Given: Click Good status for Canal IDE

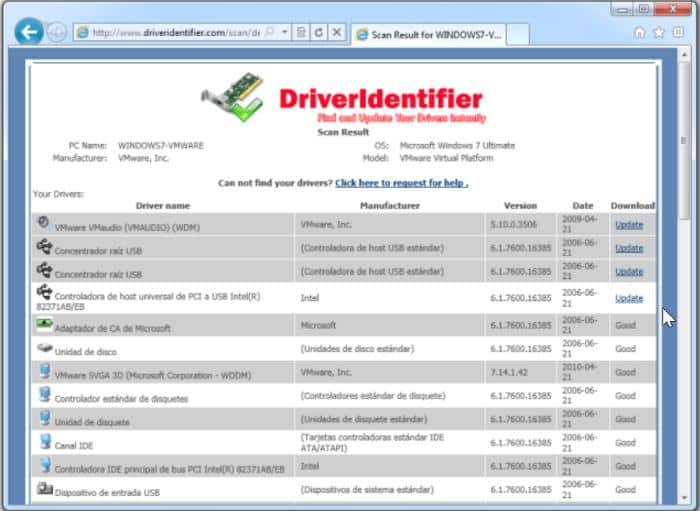Looking at the screenshot, I should coord(625,443).
